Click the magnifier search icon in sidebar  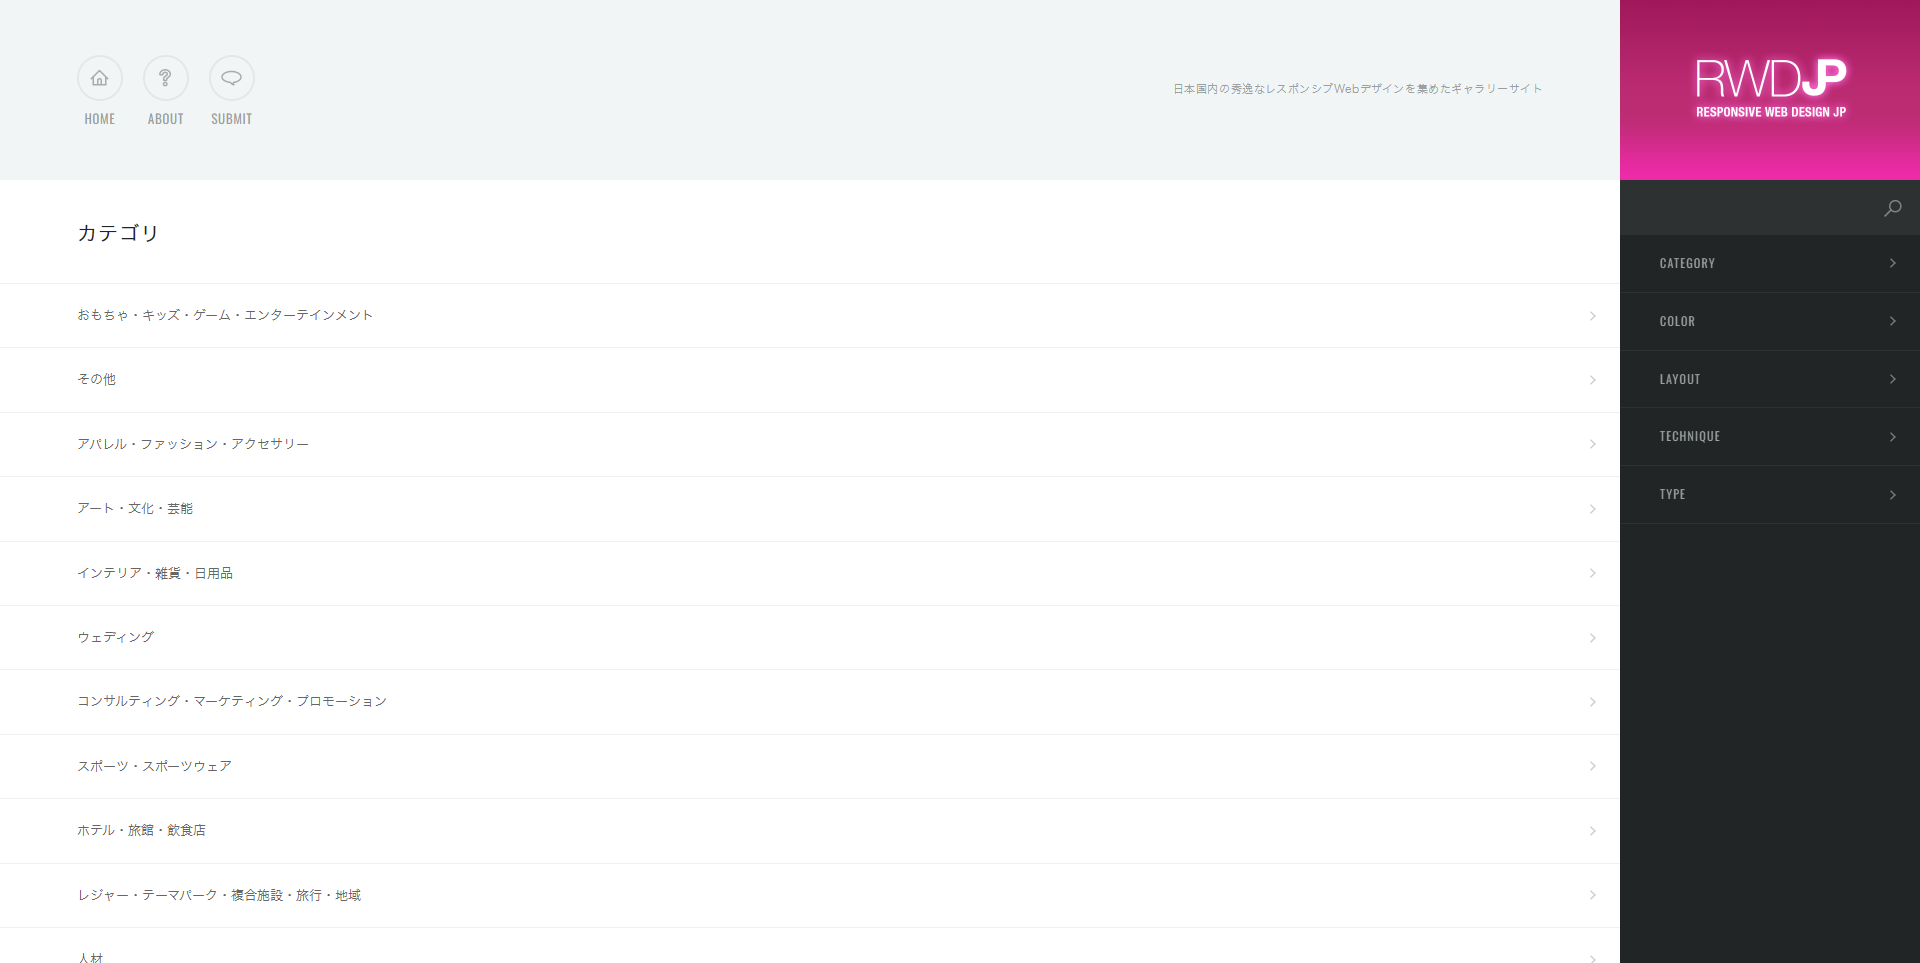click(x=1892, y=208)
